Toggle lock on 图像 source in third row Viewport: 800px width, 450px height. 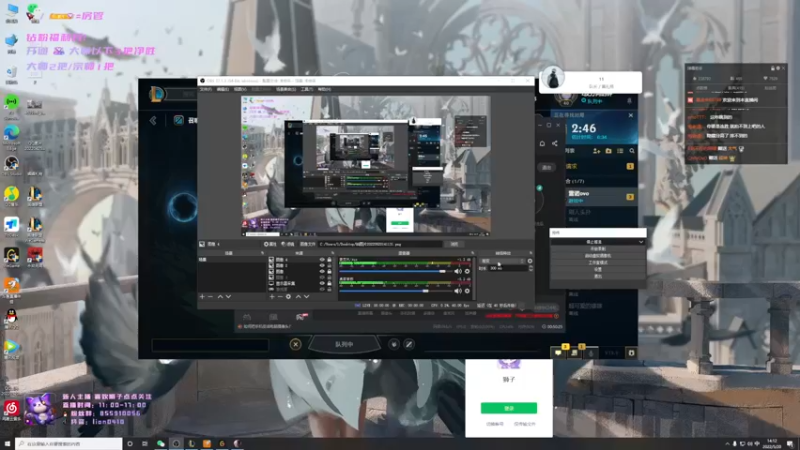tap(329, 271)
